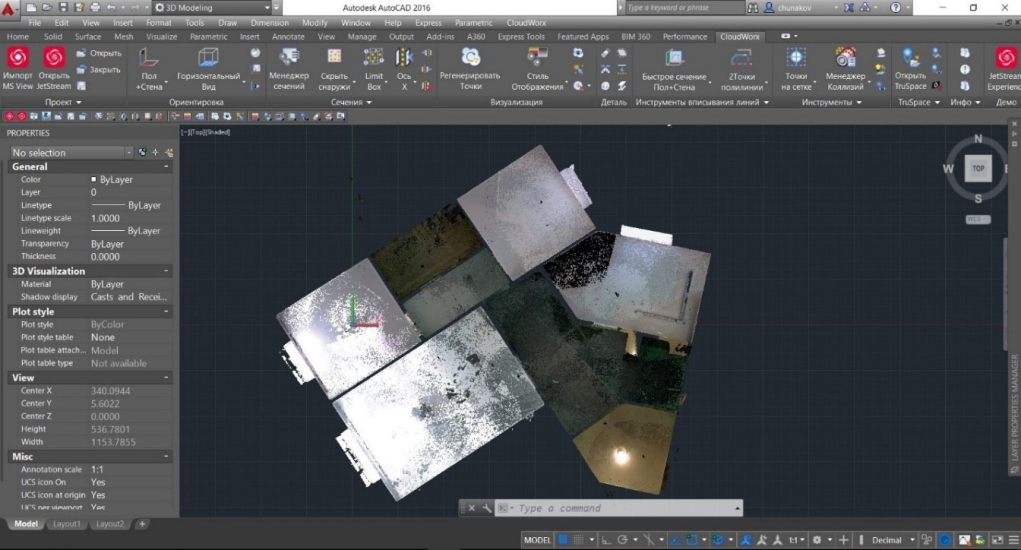
Task: Toggle MODEL space button in status bar
Action: point(537,540)
